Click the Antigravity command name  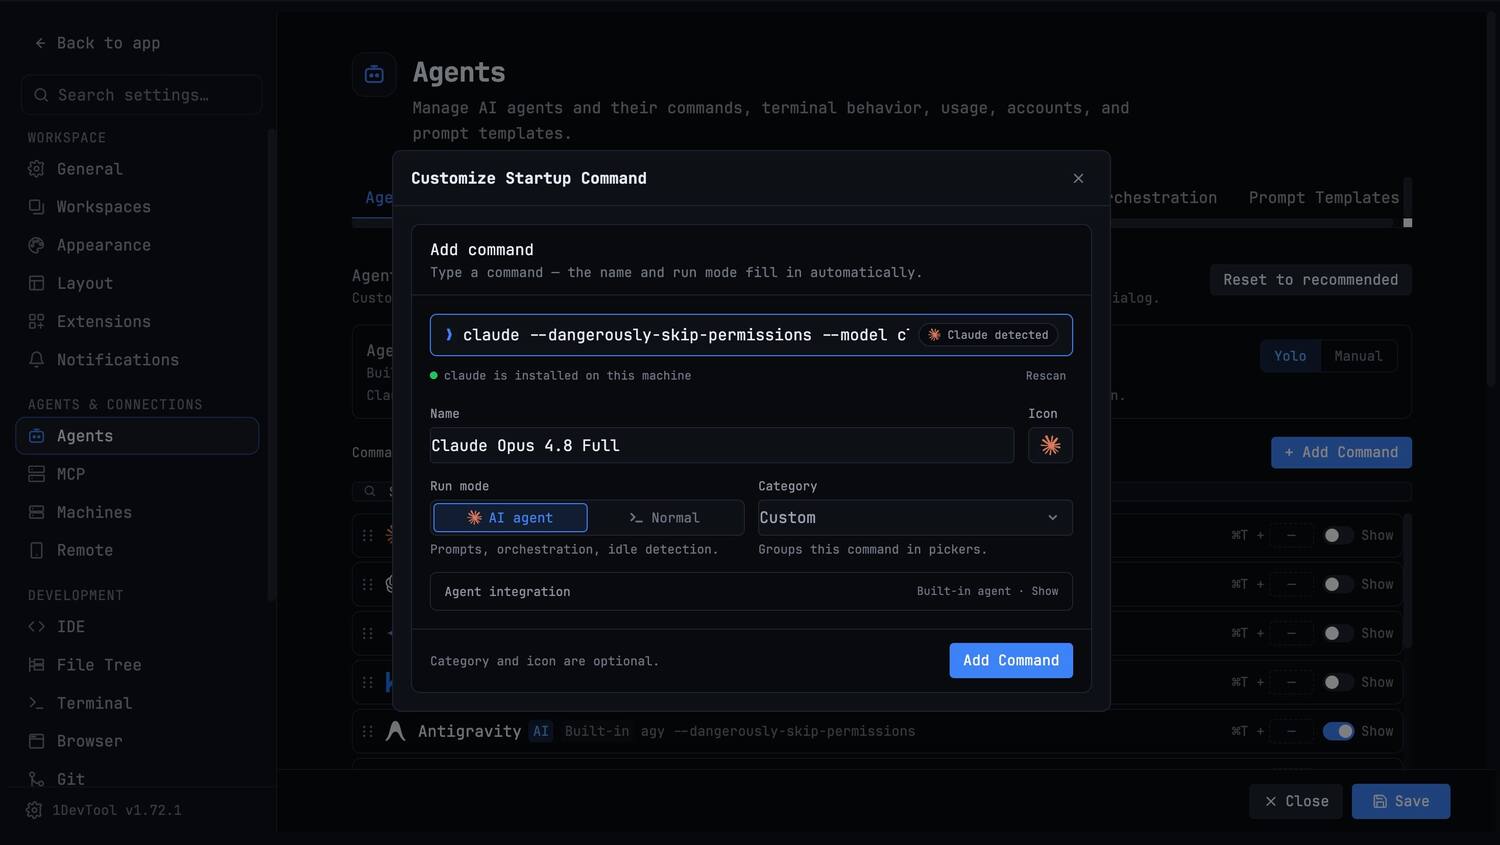pos(469,731)
